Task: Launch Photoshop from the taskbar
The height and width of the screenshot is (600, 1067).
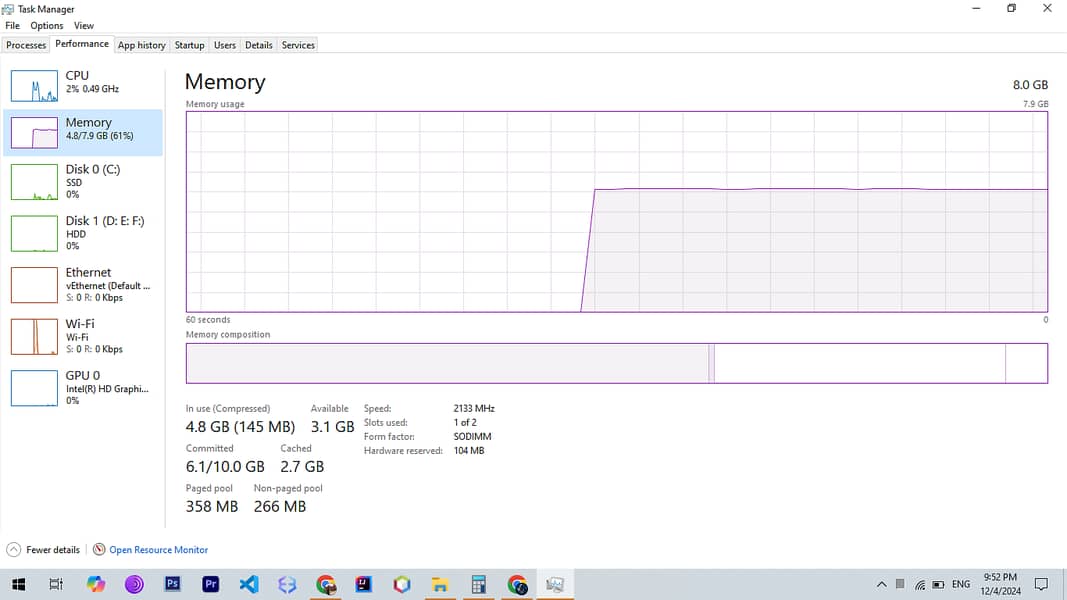Action: [172, 584]
